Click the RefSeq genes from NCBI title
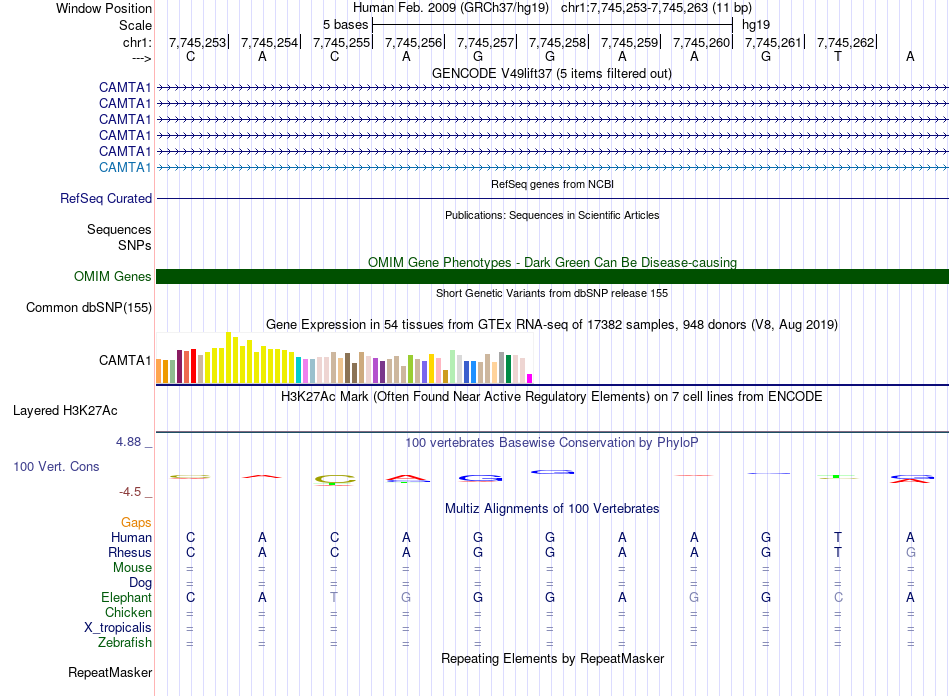Viewport: 950px width, 696px height. coord(552,184)
